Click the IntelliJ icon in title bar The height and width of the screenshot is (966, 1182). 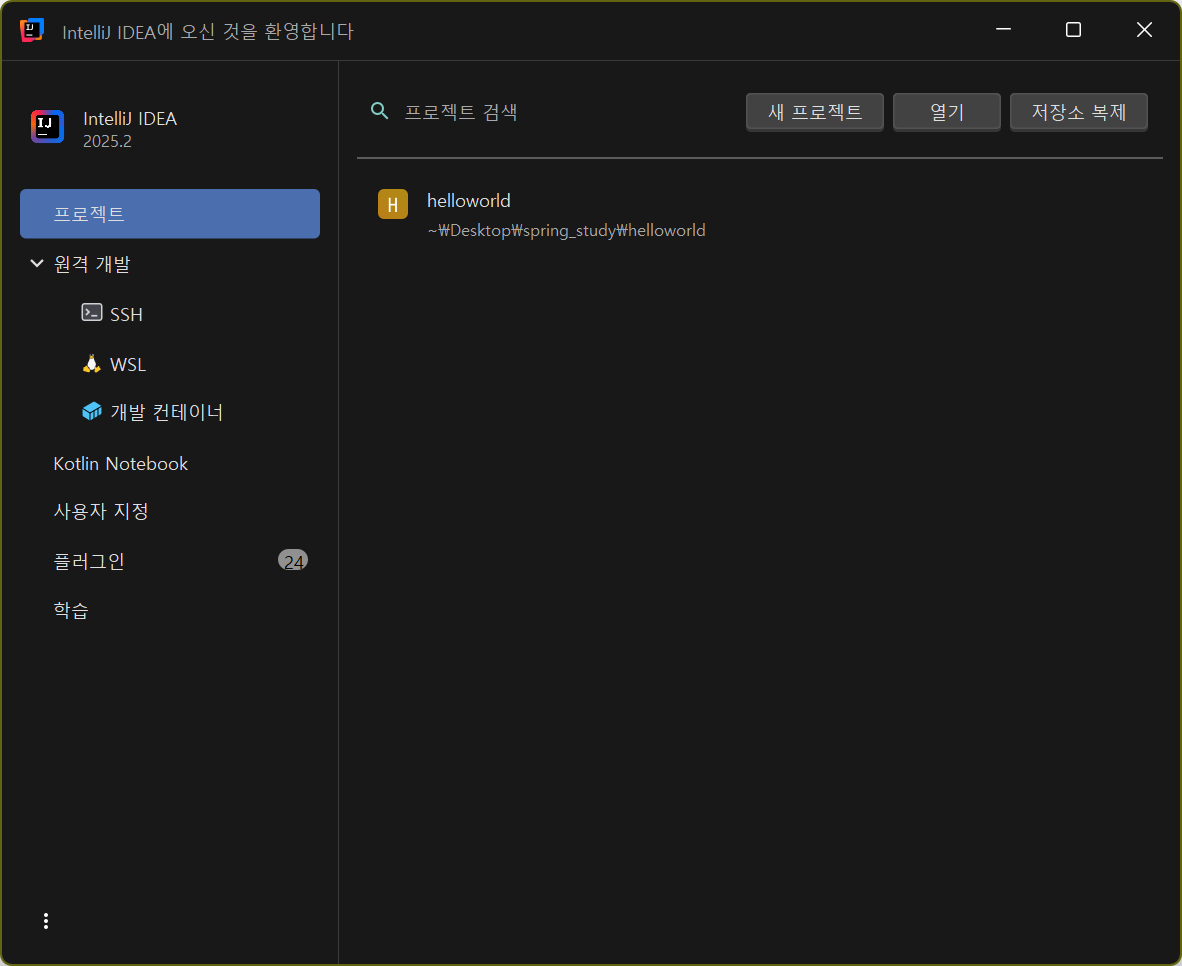coord(32,30)
